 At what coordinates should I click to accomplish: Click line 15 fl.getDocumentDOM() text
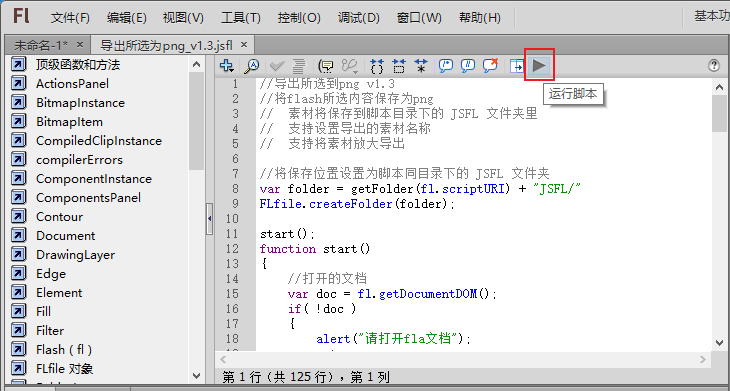[427, 294]
